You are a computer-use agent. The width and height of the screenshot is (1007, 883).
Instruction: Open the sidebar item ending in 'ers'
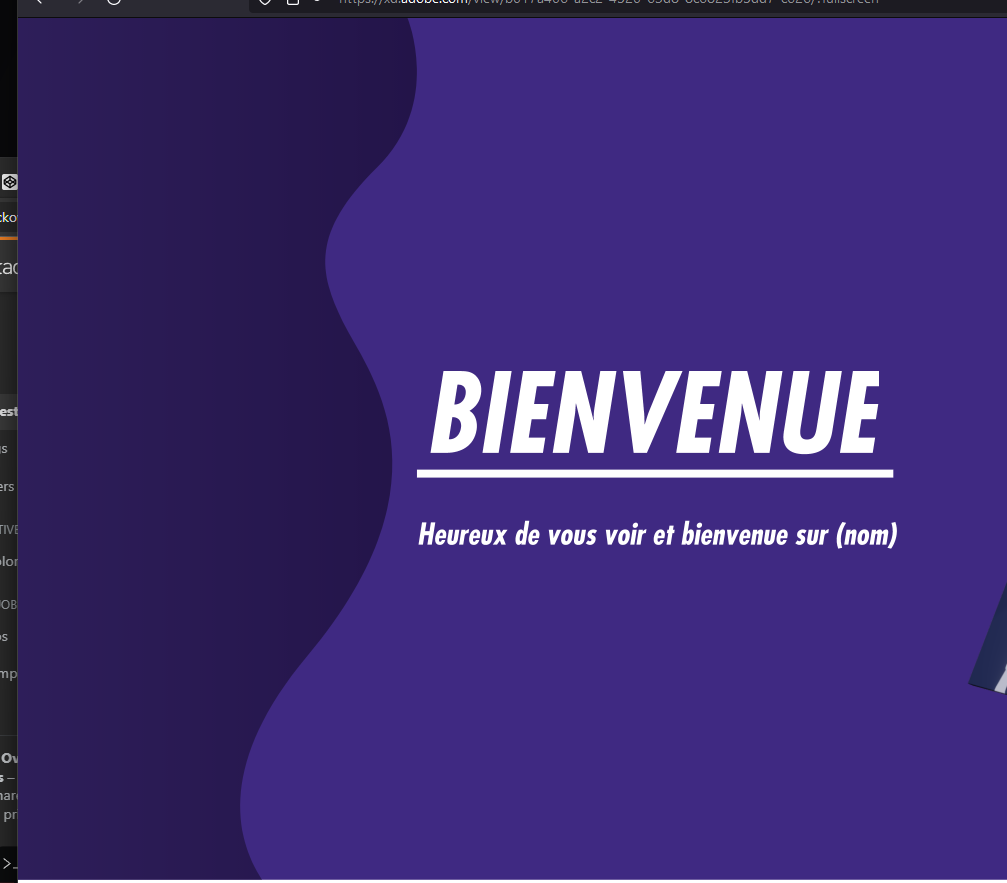coord(7,487)
